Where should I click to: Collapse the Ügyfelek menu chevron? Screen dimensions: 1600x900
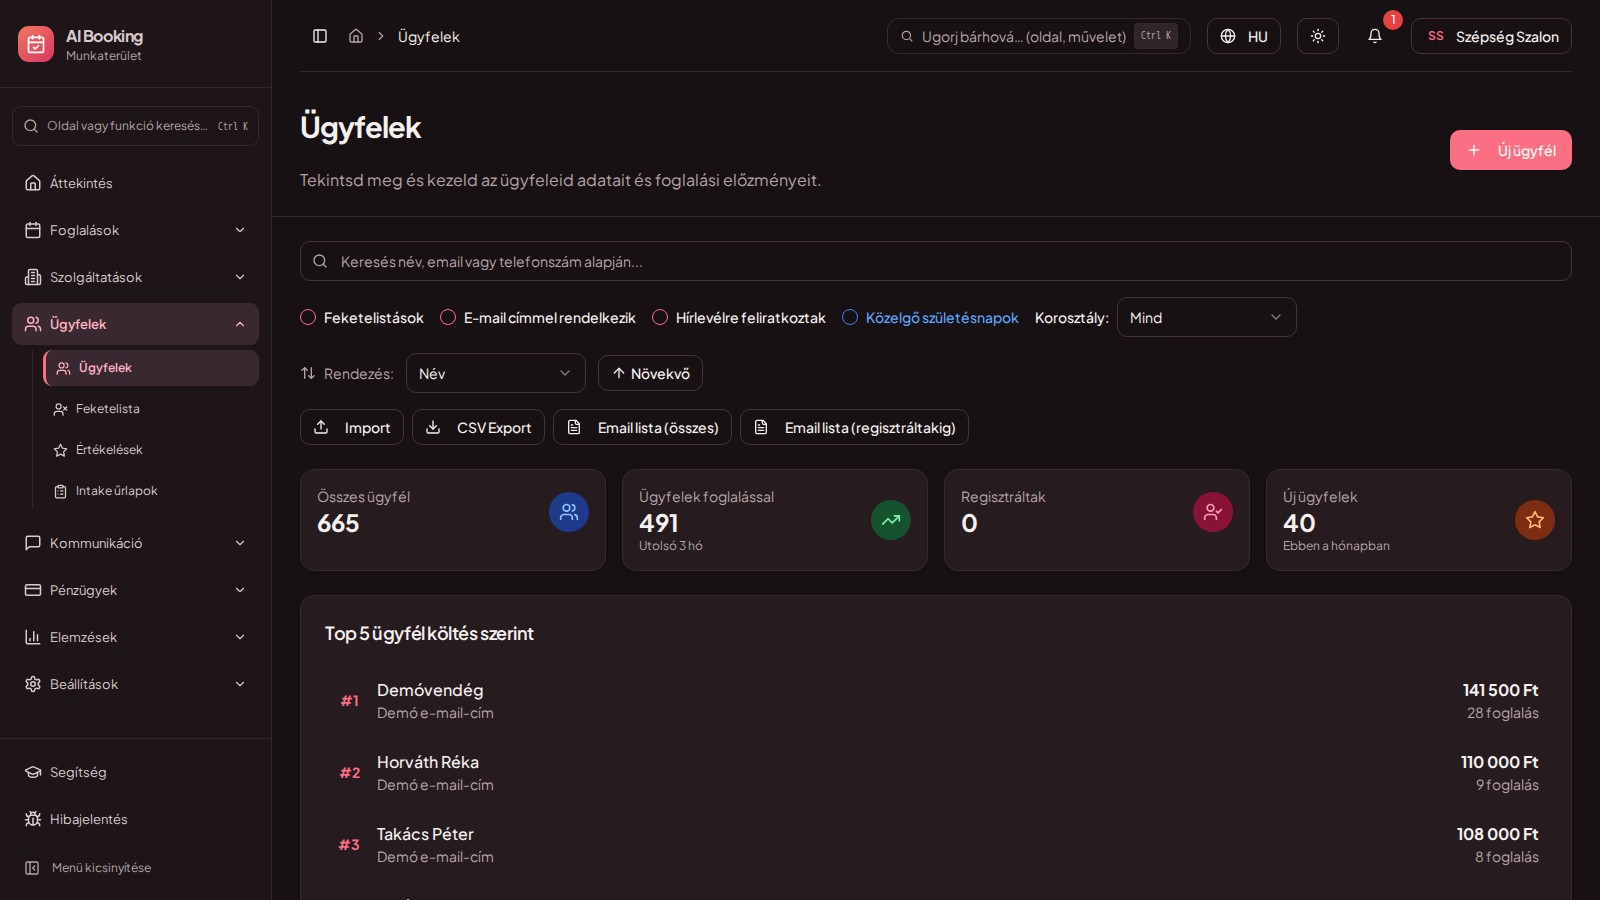point(240,324)
